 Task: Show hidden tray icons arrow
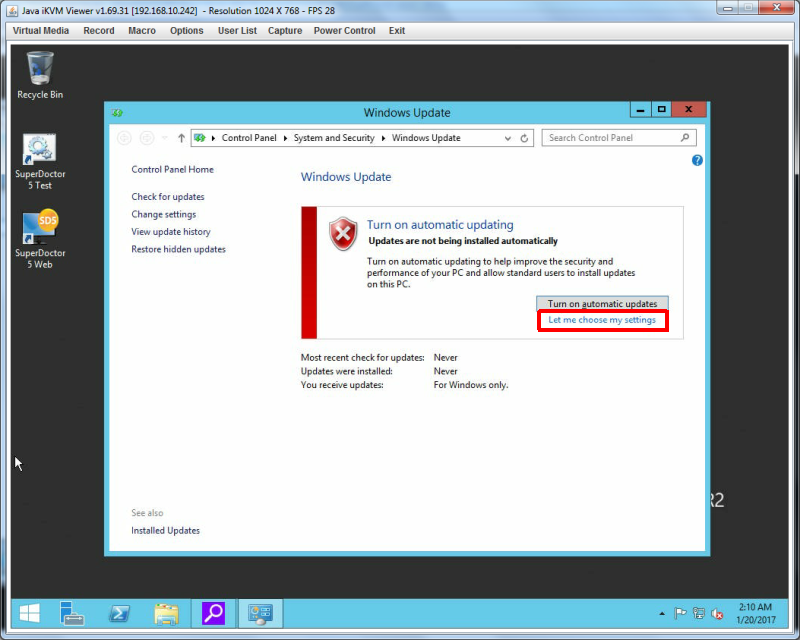tap(662, 613)
